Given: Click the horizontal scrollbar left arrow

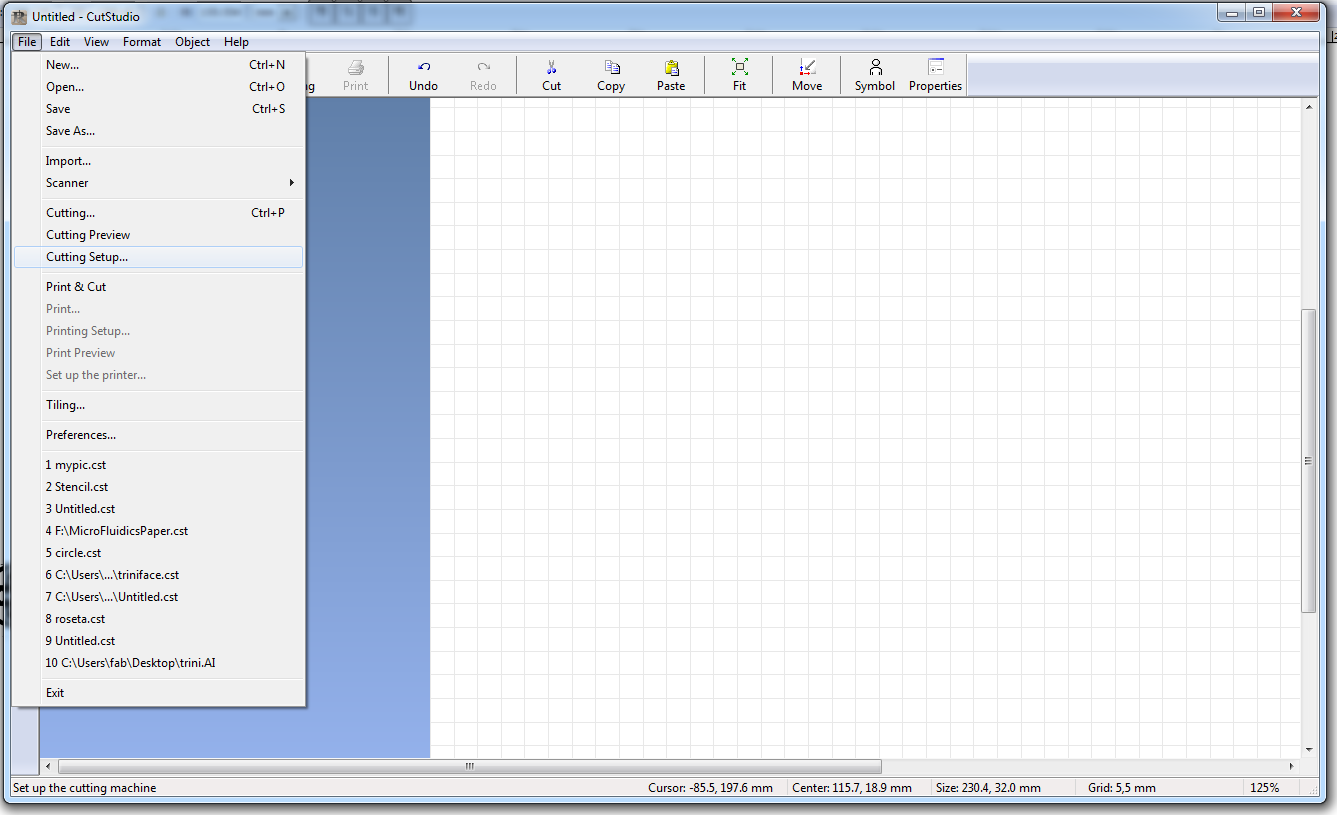Looking at the screenshot, I should (49, 766).
